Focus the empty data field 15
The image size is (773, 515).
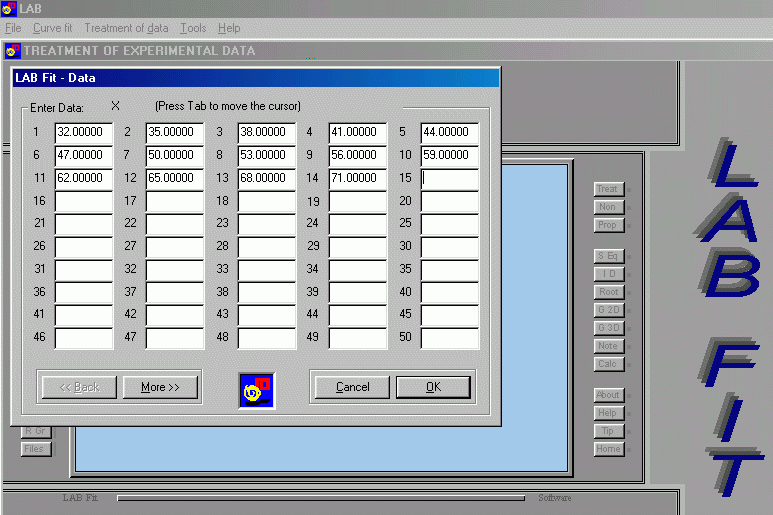click(450, 178)
